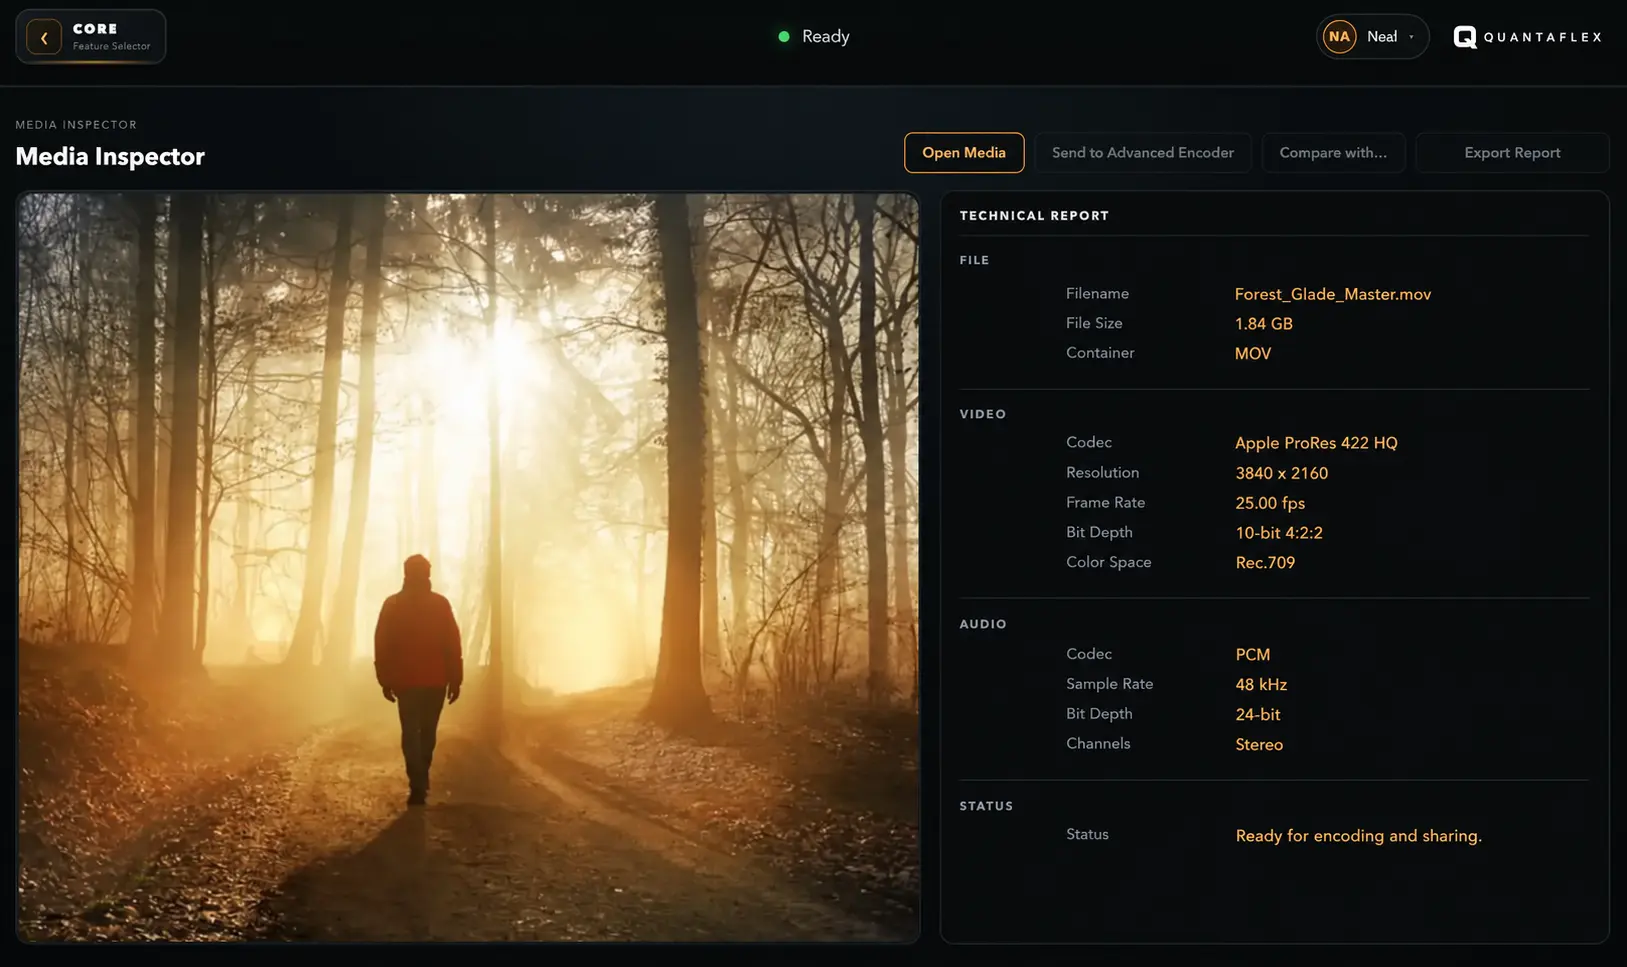Click the Stereo channels value
The height and width of the screenshot is (967, 1627).
(x=1259, y=745)
